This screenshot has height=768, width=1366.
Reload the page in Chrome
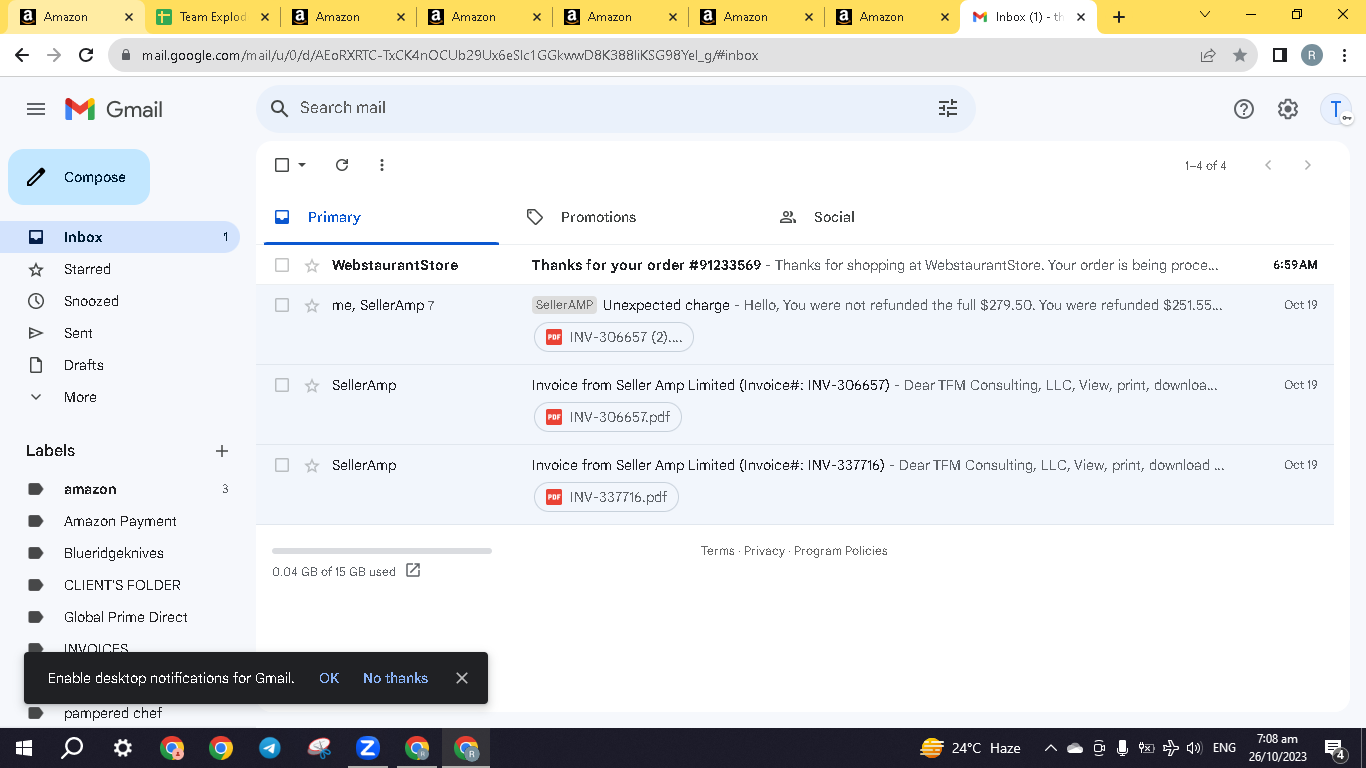pos(86,55)
